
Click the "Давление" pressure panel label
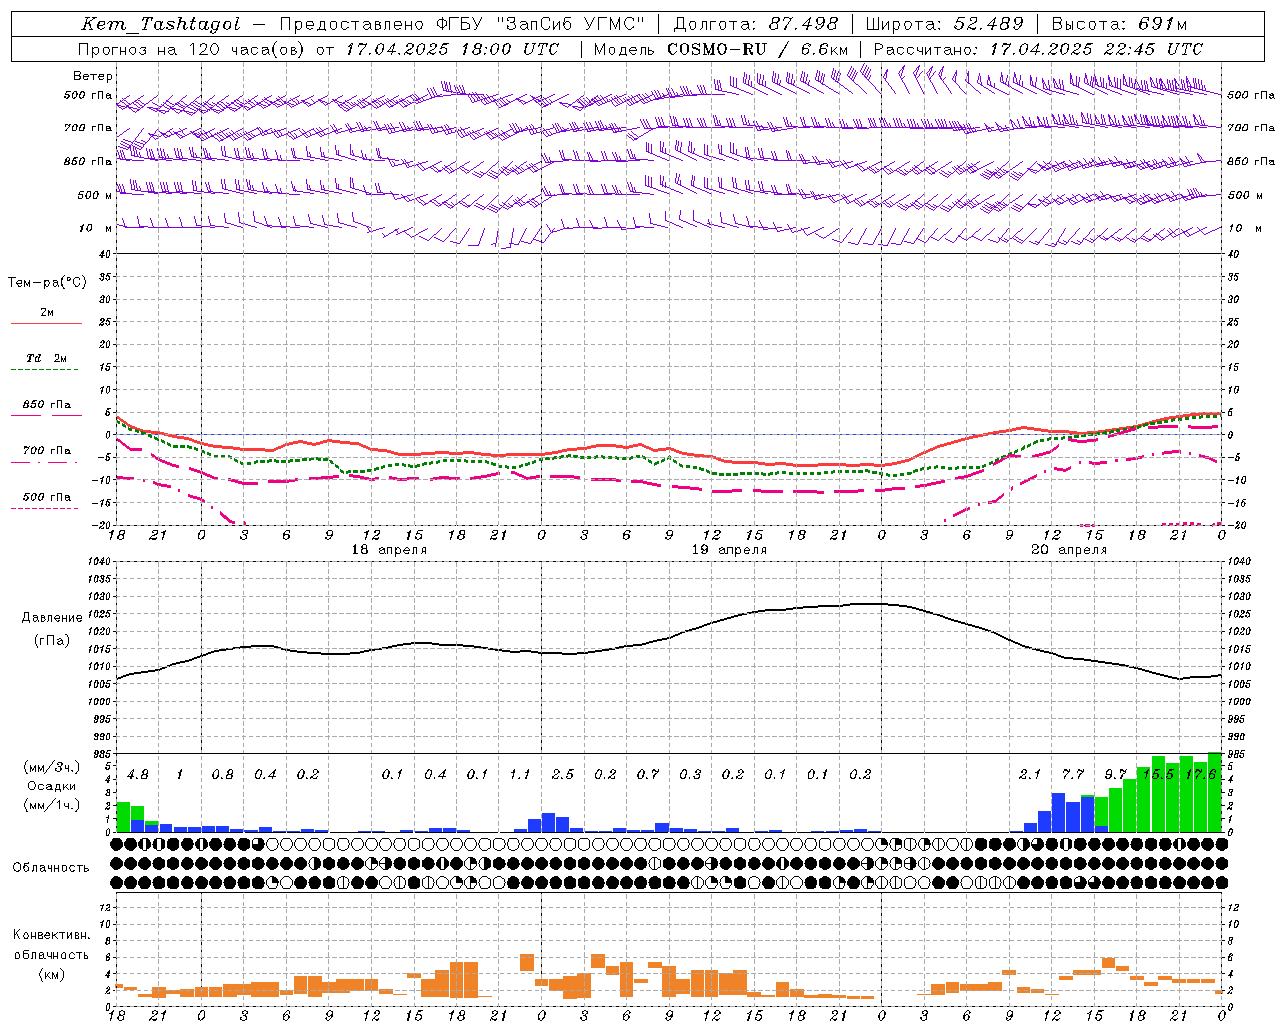(x=50, y=618)
